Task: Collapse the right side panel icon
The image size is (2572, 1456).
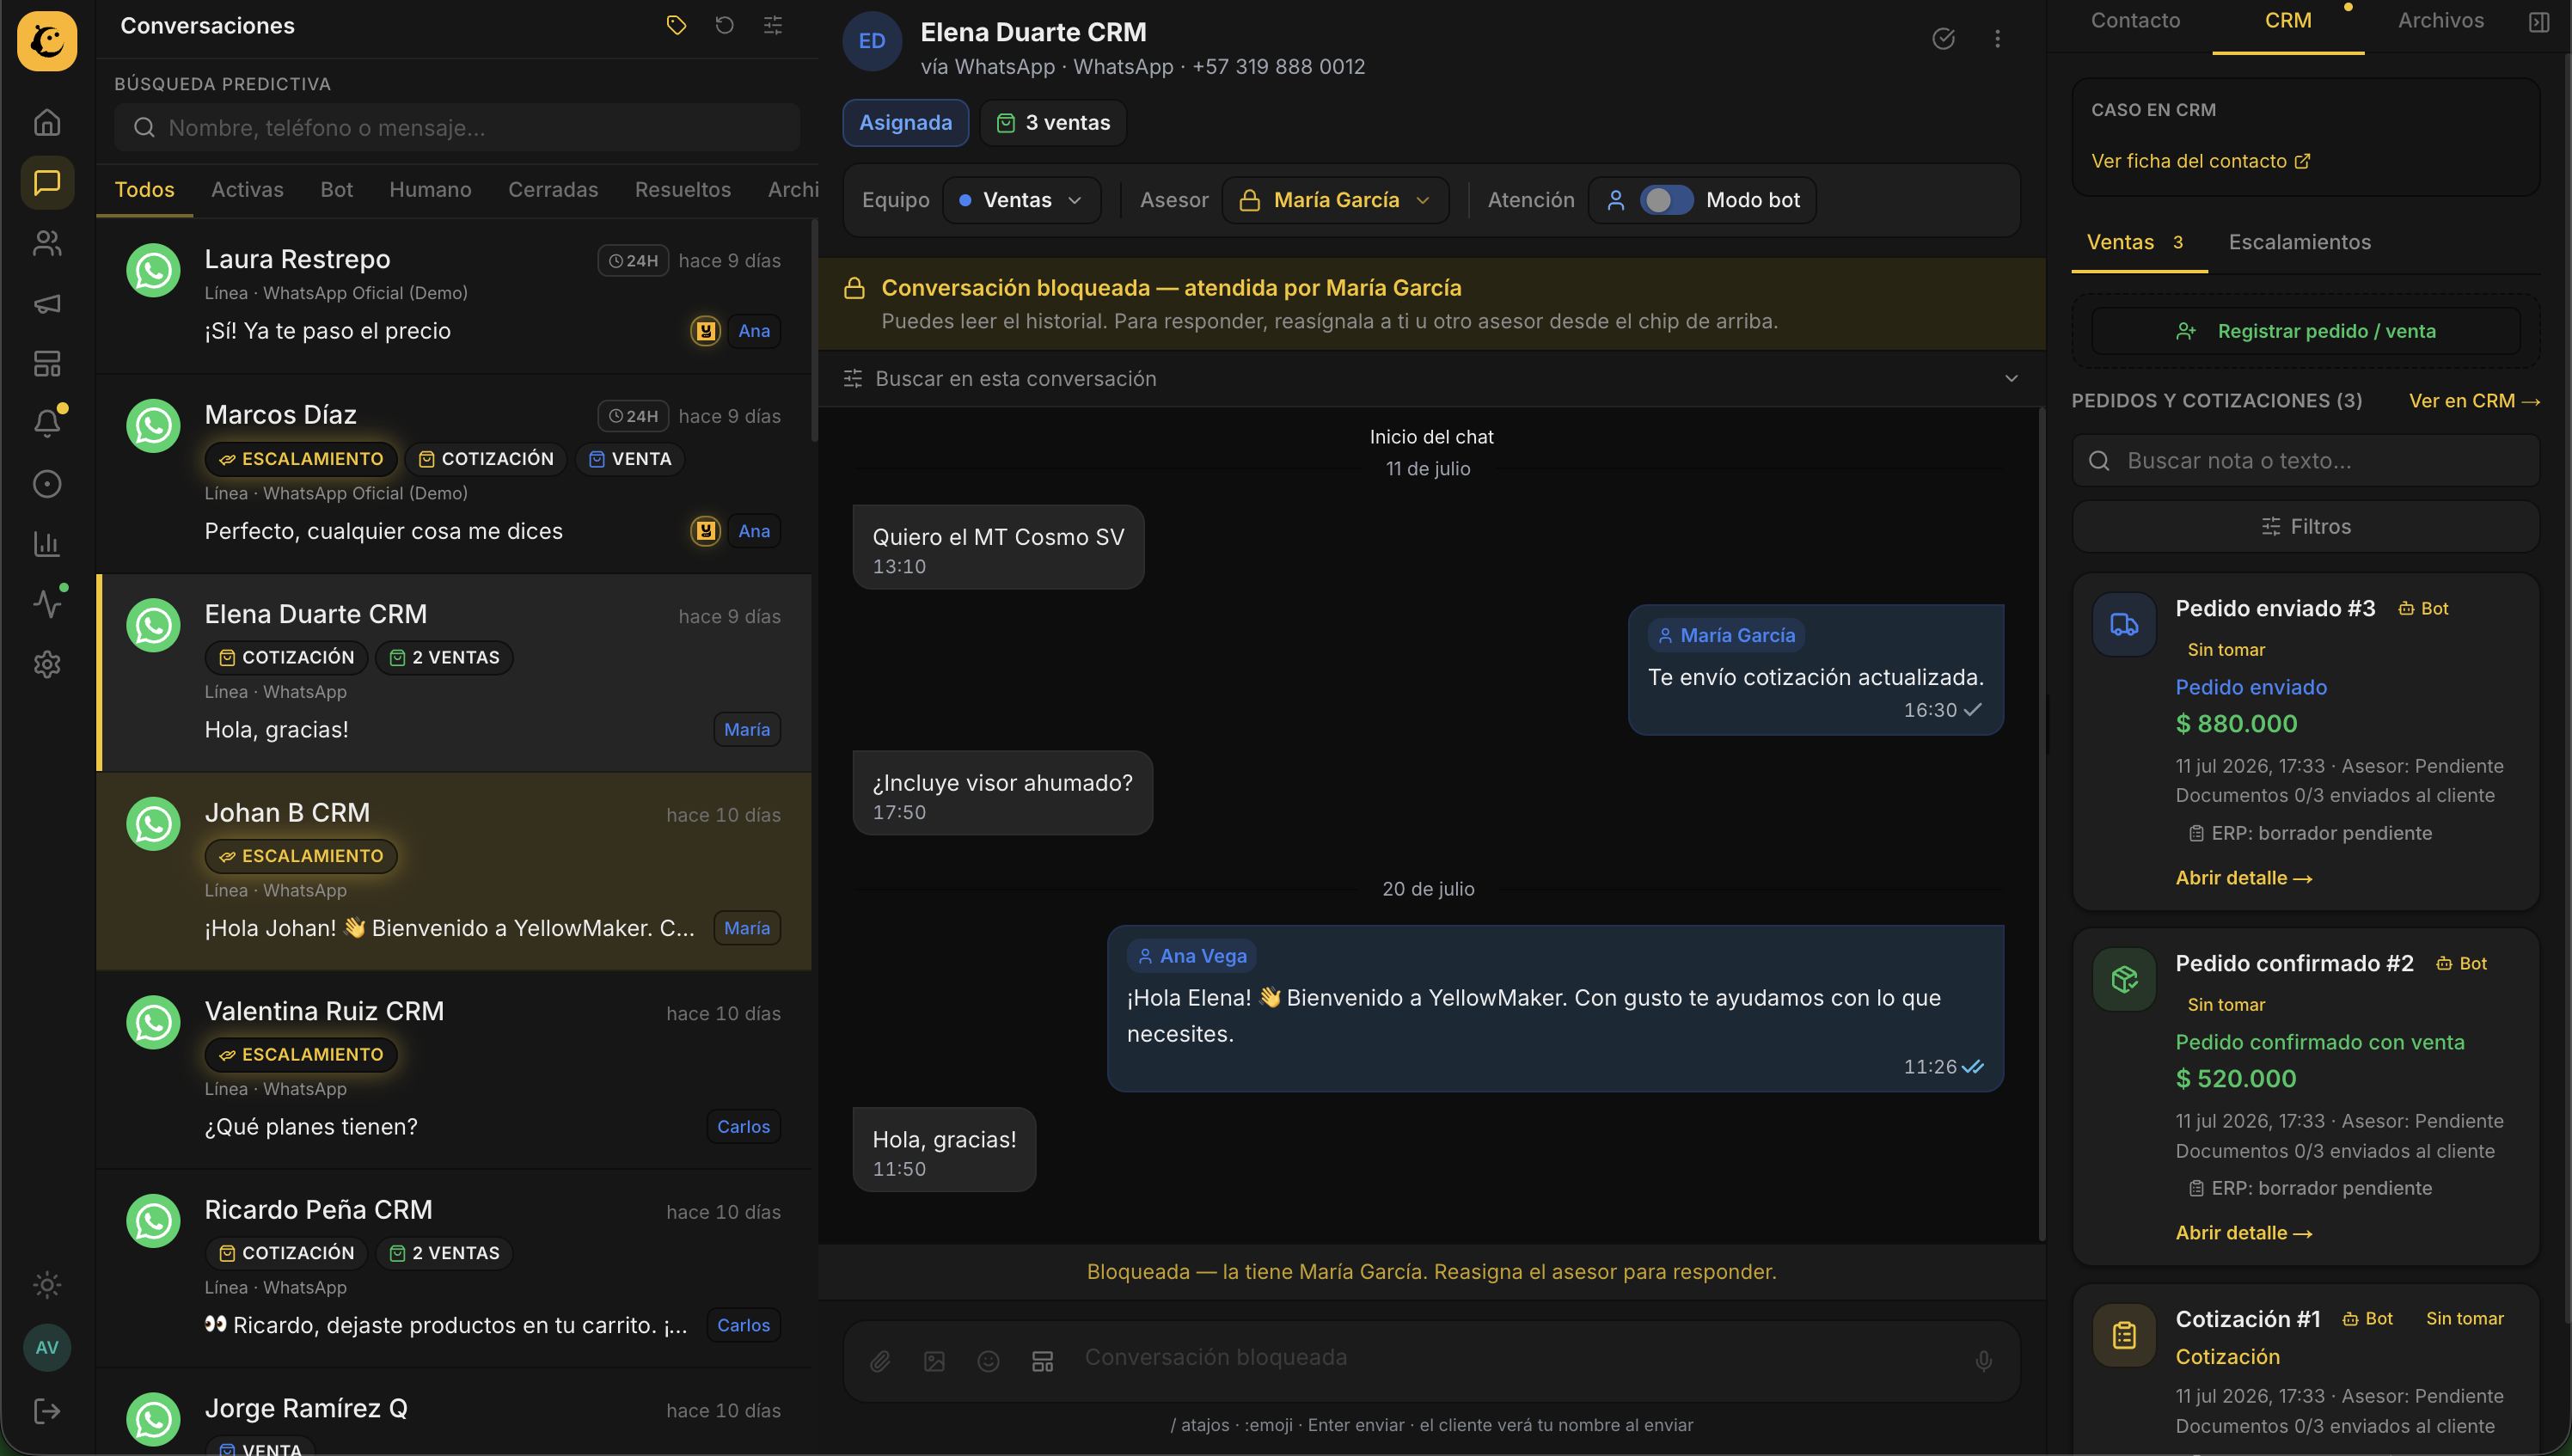Action: click(2538, 22)
